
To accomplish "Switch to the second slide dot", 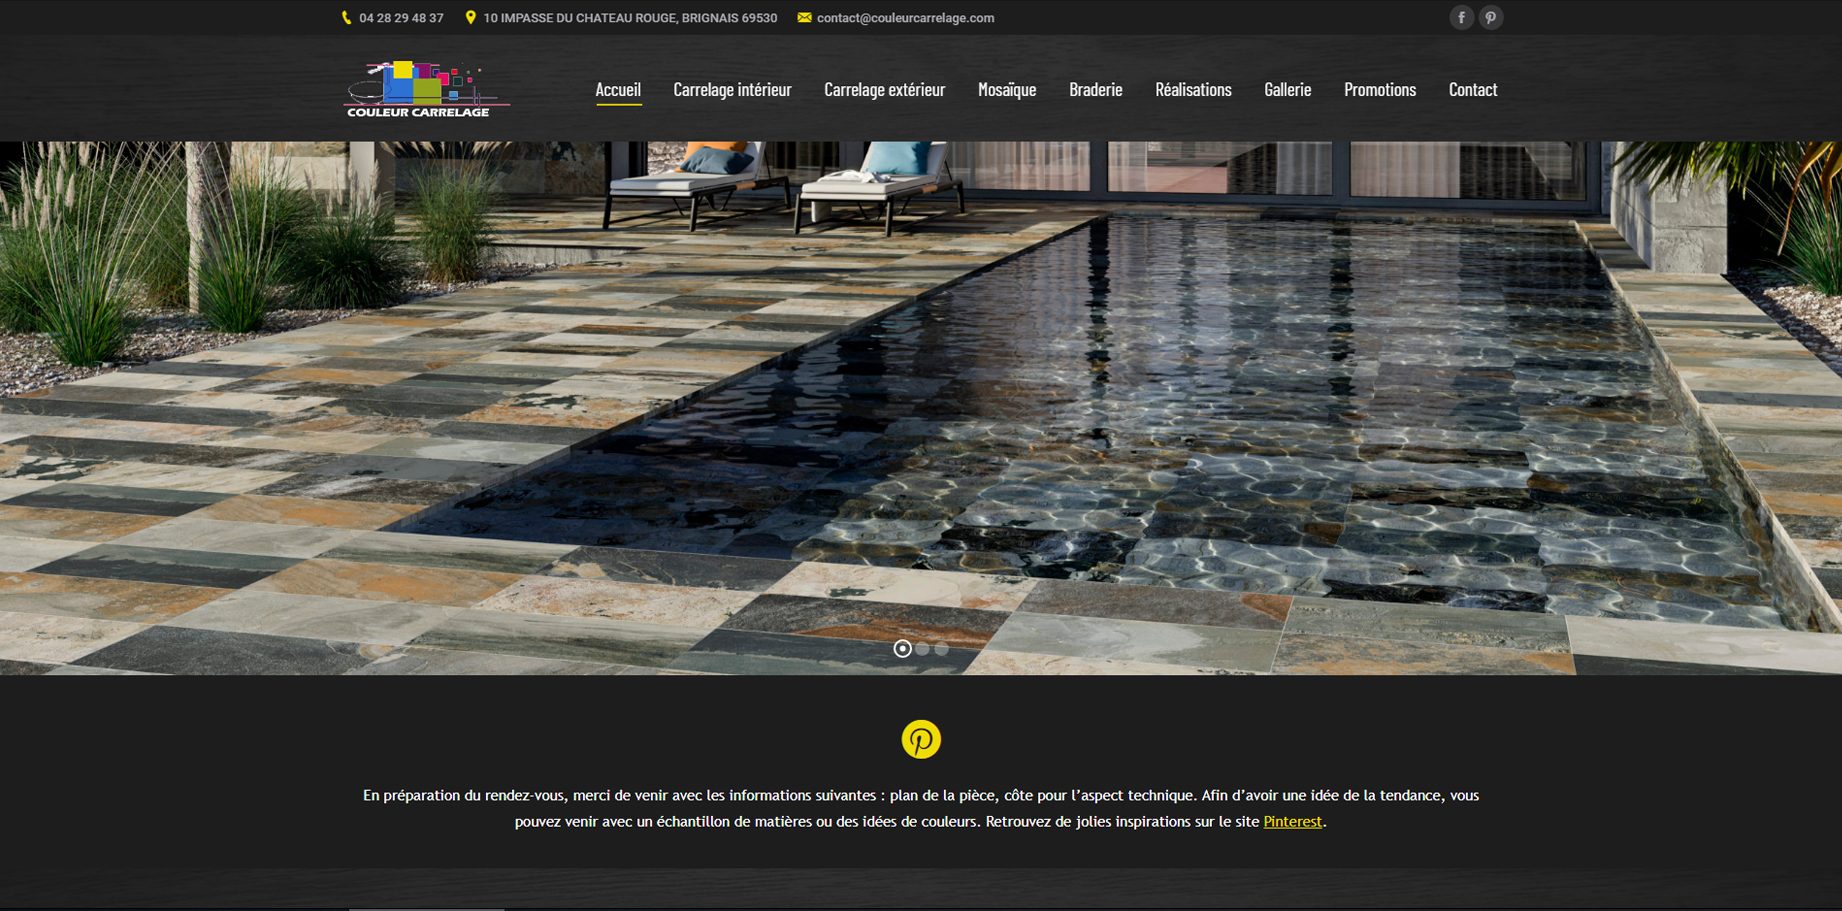I will coord(922,649).
